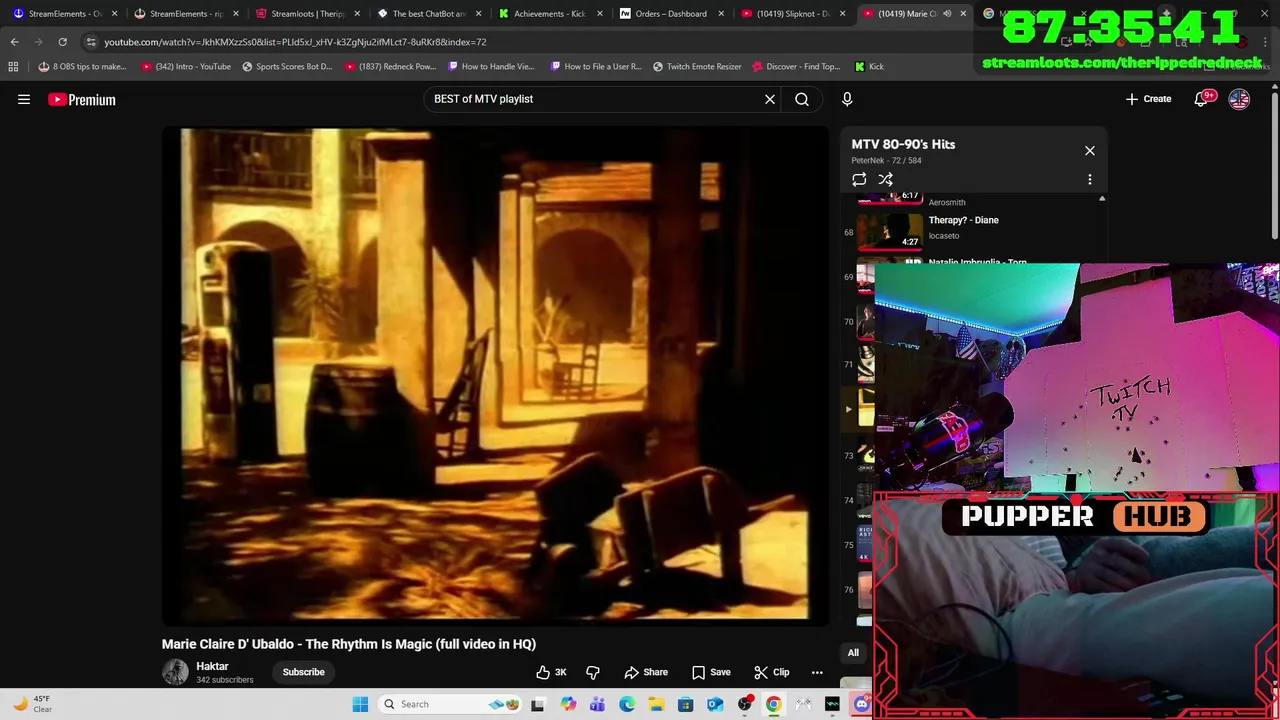Switch to The best ChatBot tab
The width and height of the screenshot is (1280, 720).
coord(428,14)
